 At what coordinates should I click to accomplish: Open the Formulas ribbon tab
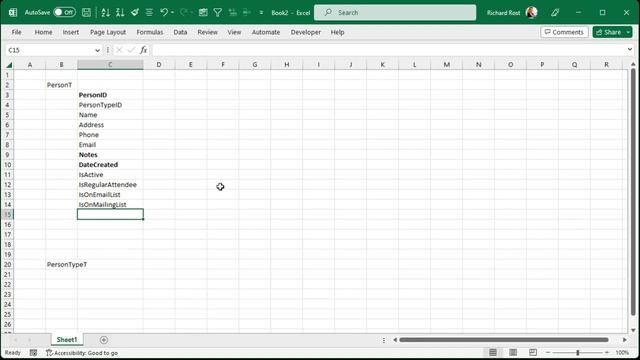[x=150, y=32]
